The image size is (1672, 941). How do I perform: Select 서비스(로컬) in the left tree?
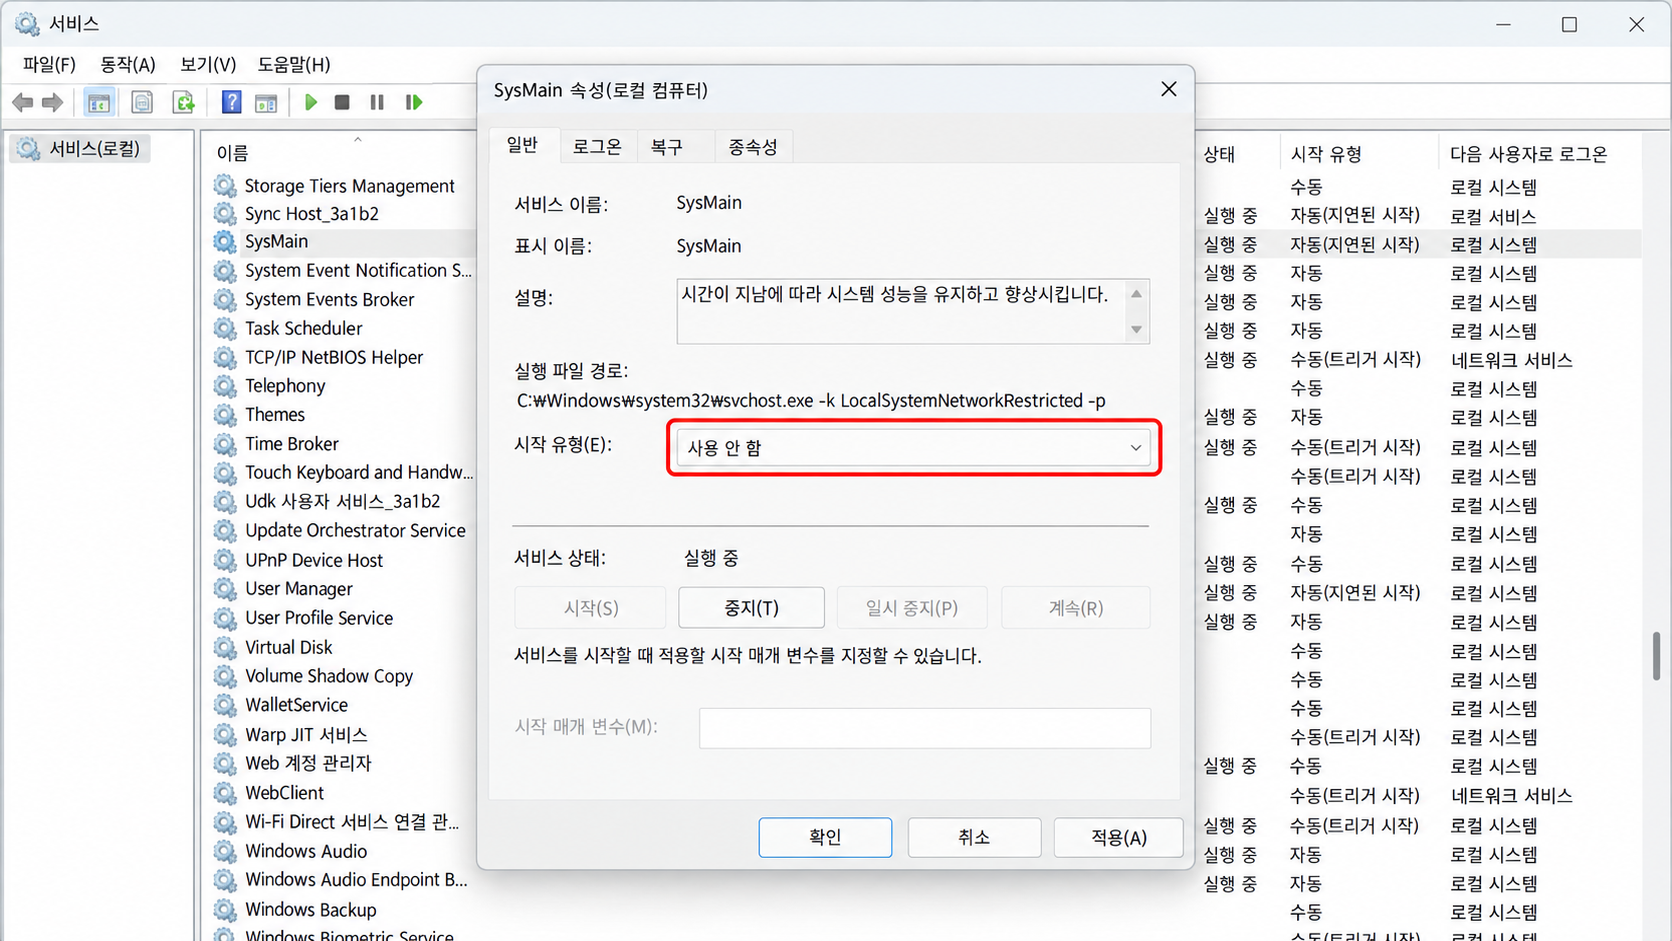point(80,149)
